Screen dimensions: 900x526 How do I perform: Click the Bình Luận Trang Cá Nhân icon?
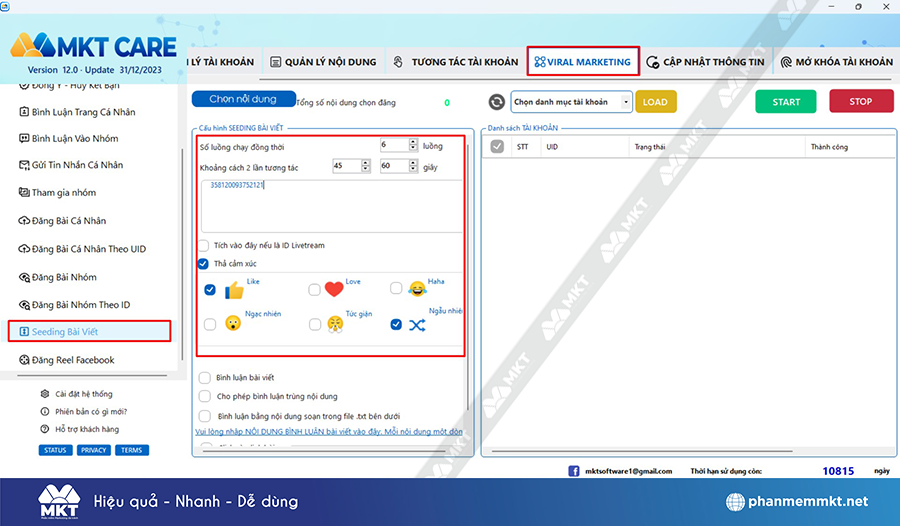(x=24, y=111)
